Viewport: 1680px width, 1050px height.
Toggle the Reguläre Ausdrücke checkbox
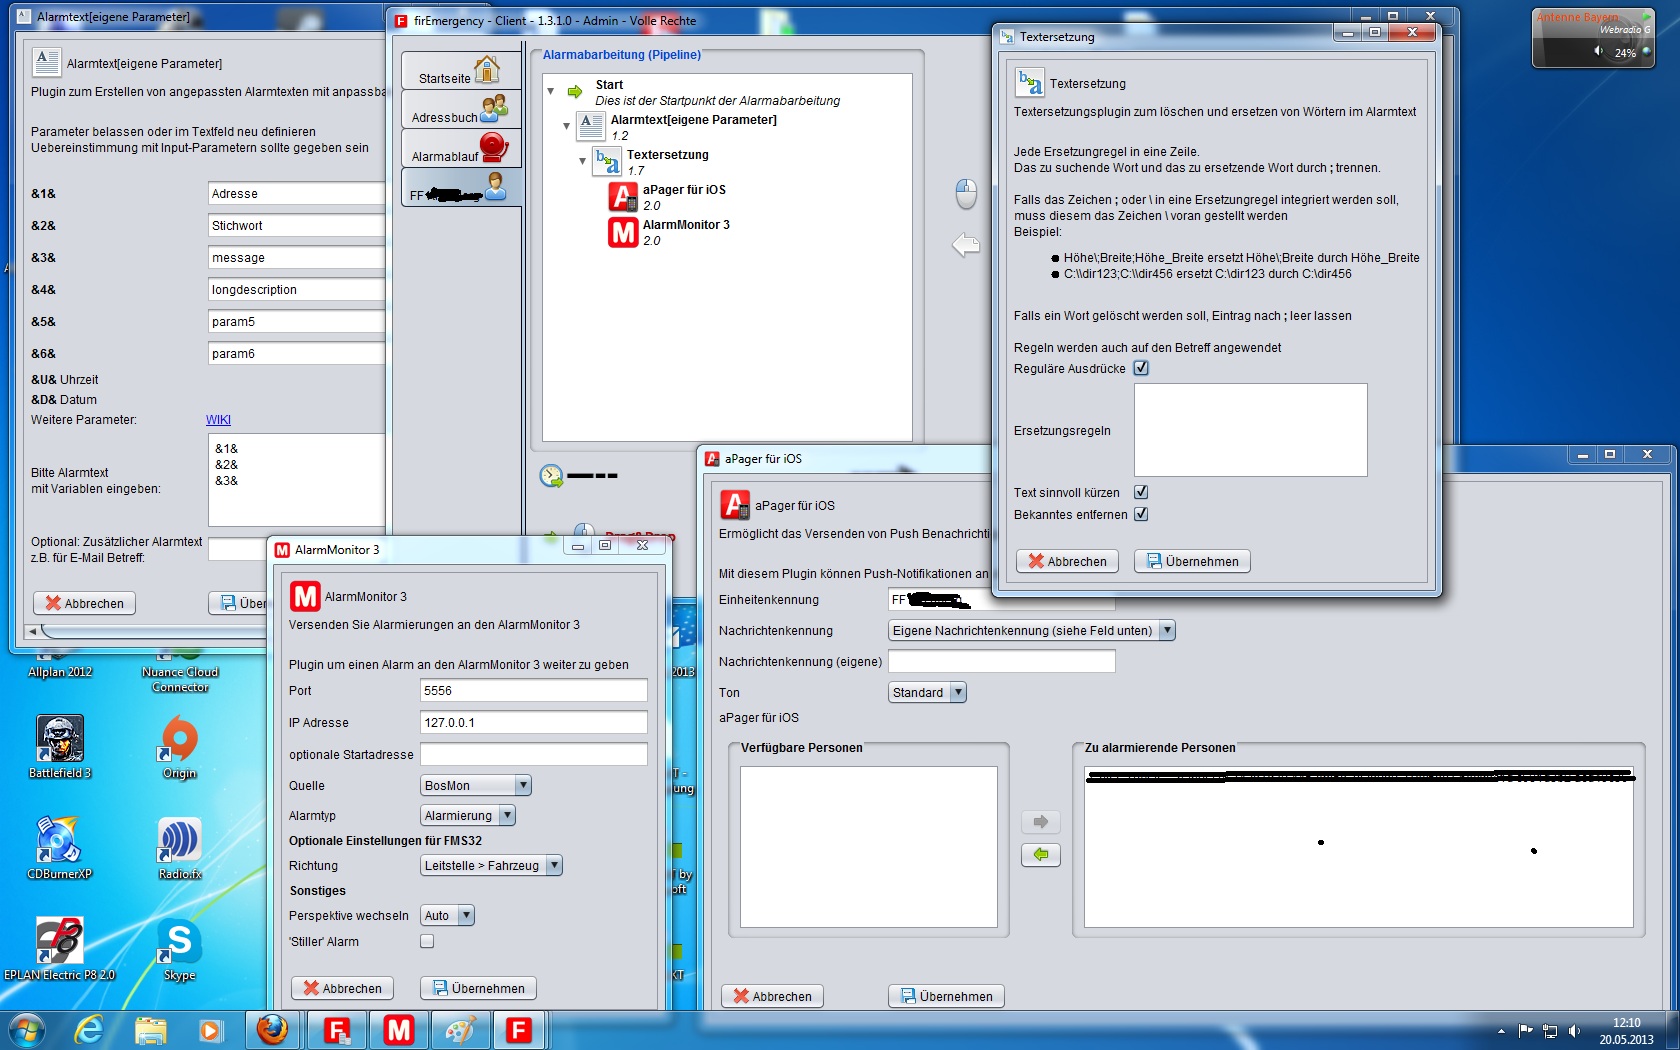click(1141, 368)
